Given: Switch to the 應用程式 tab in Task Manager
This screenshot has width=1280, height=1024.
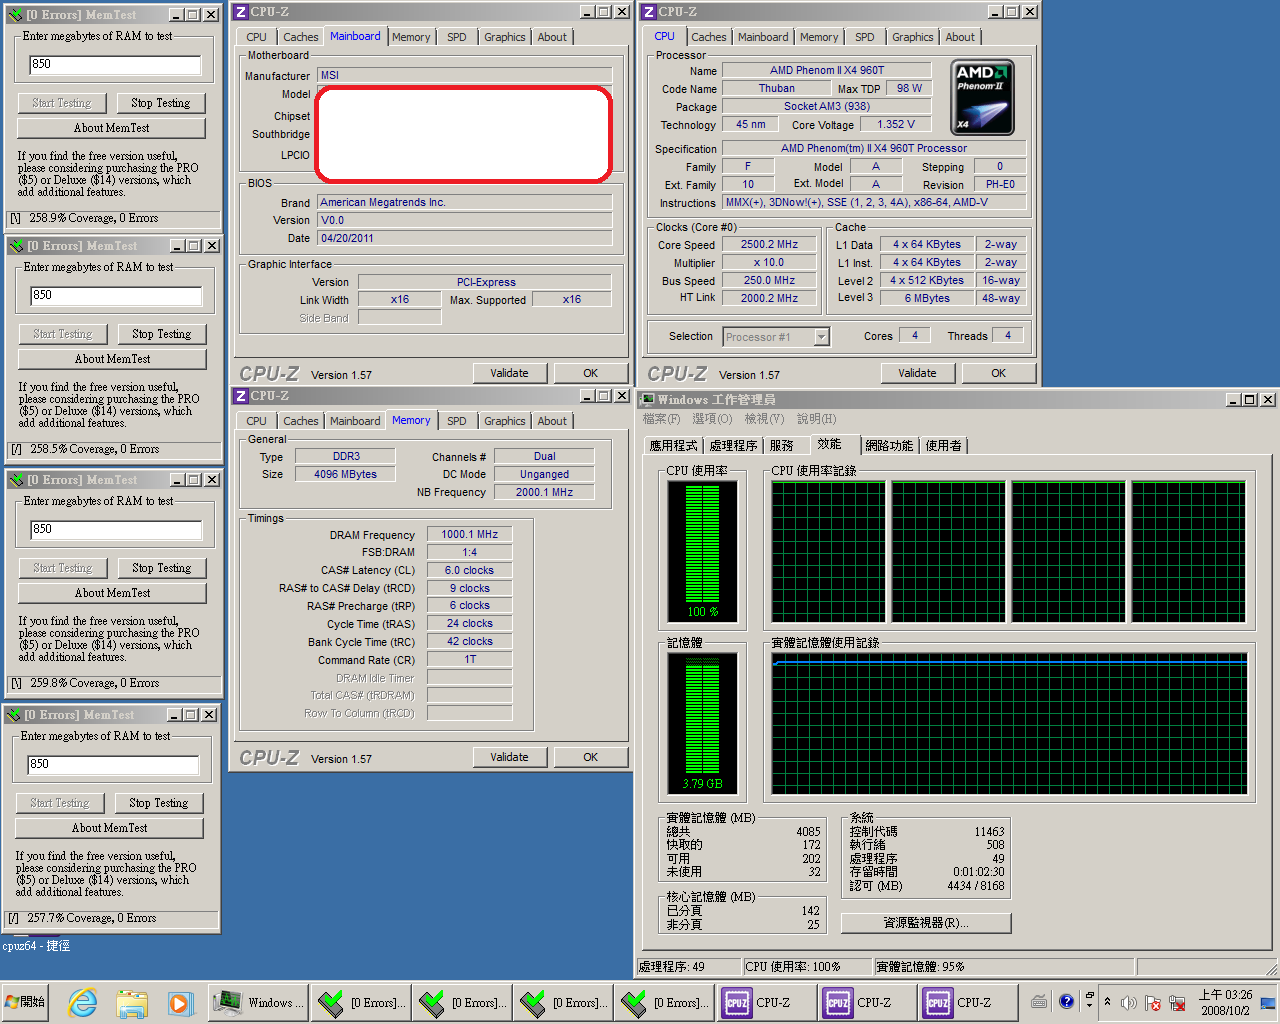Looking at the screenshot, I should [x=673, y=446].
